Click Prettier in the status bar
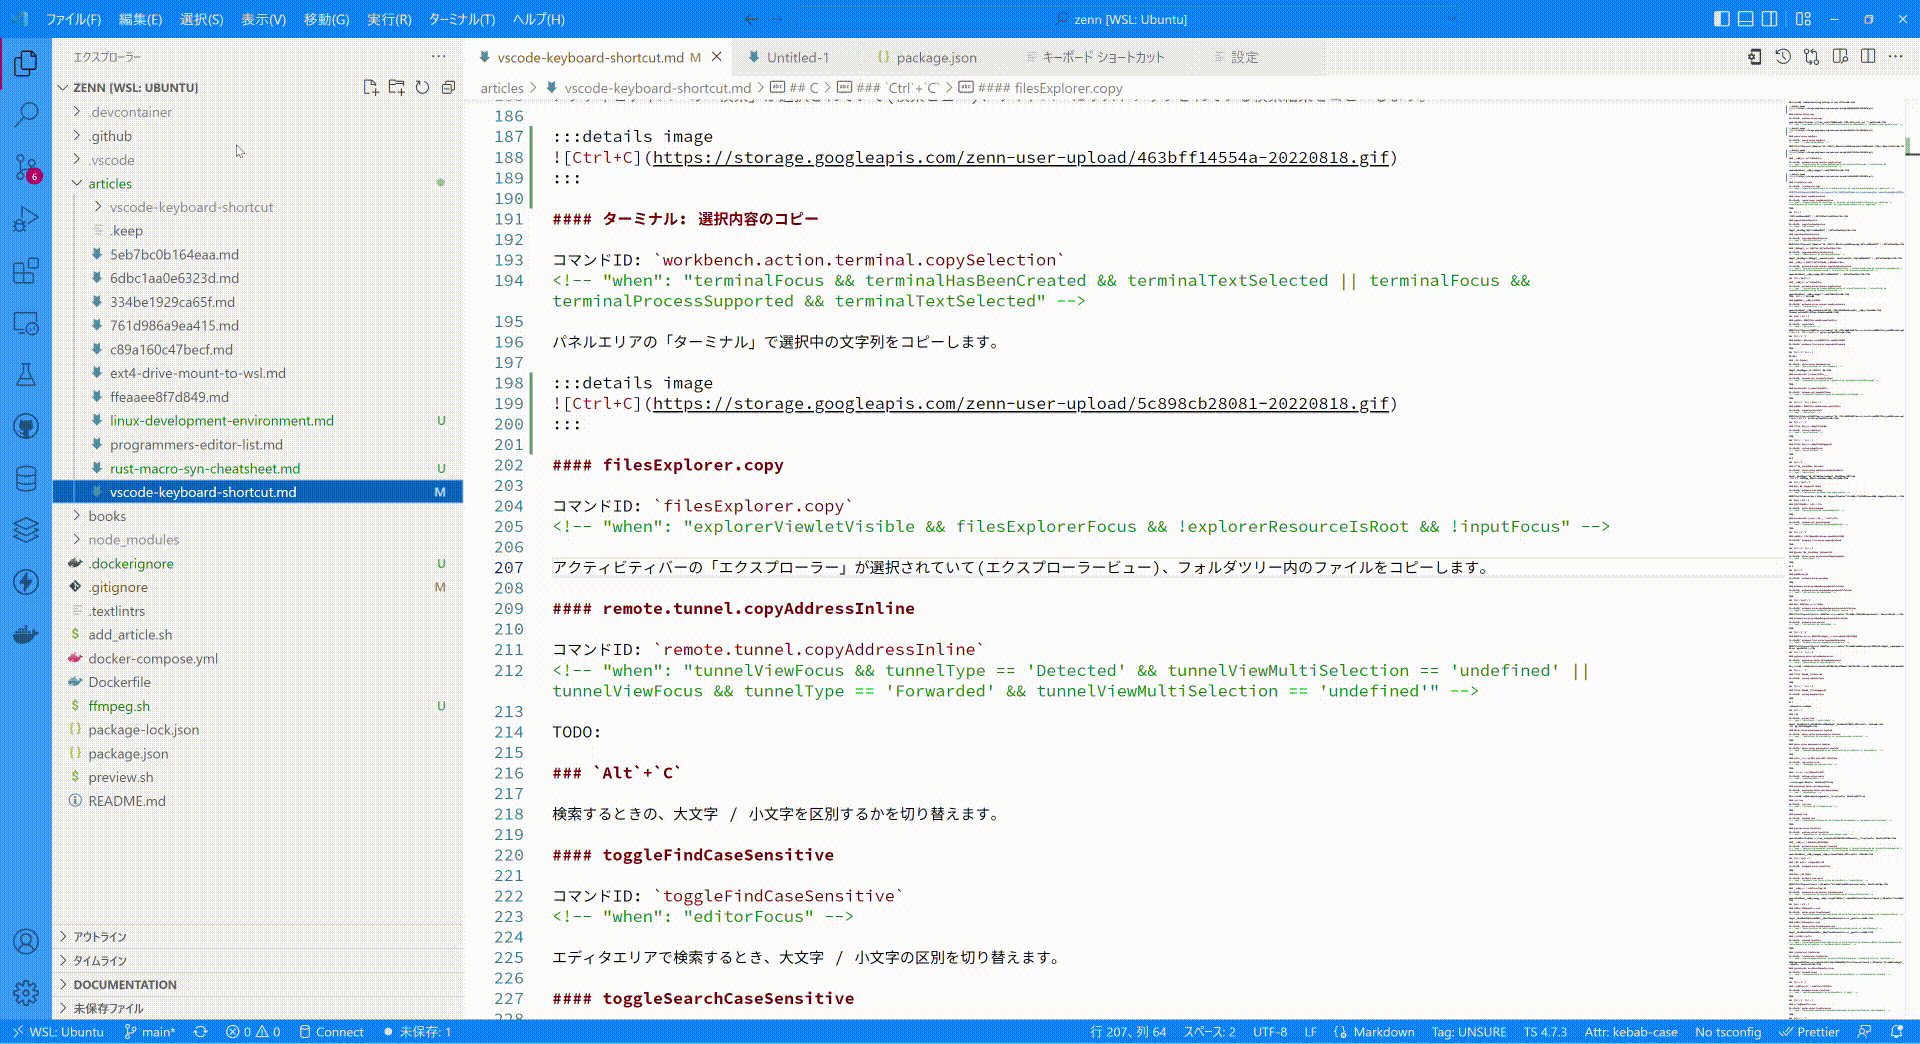This screenshot has height=1044, width=1920. [x=1809, y=1032]
